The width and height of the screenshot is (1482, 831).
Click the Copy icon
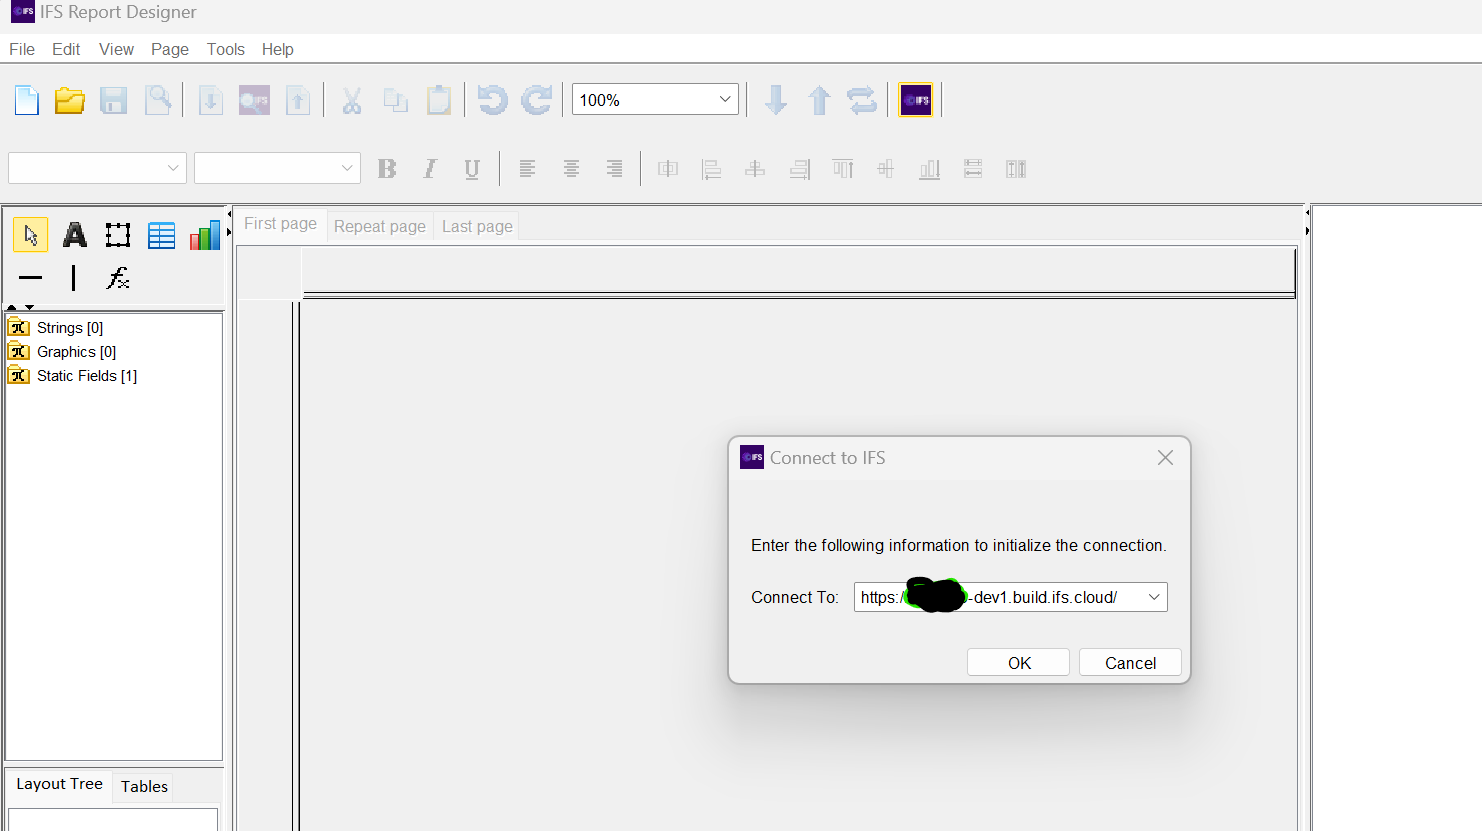396,100
